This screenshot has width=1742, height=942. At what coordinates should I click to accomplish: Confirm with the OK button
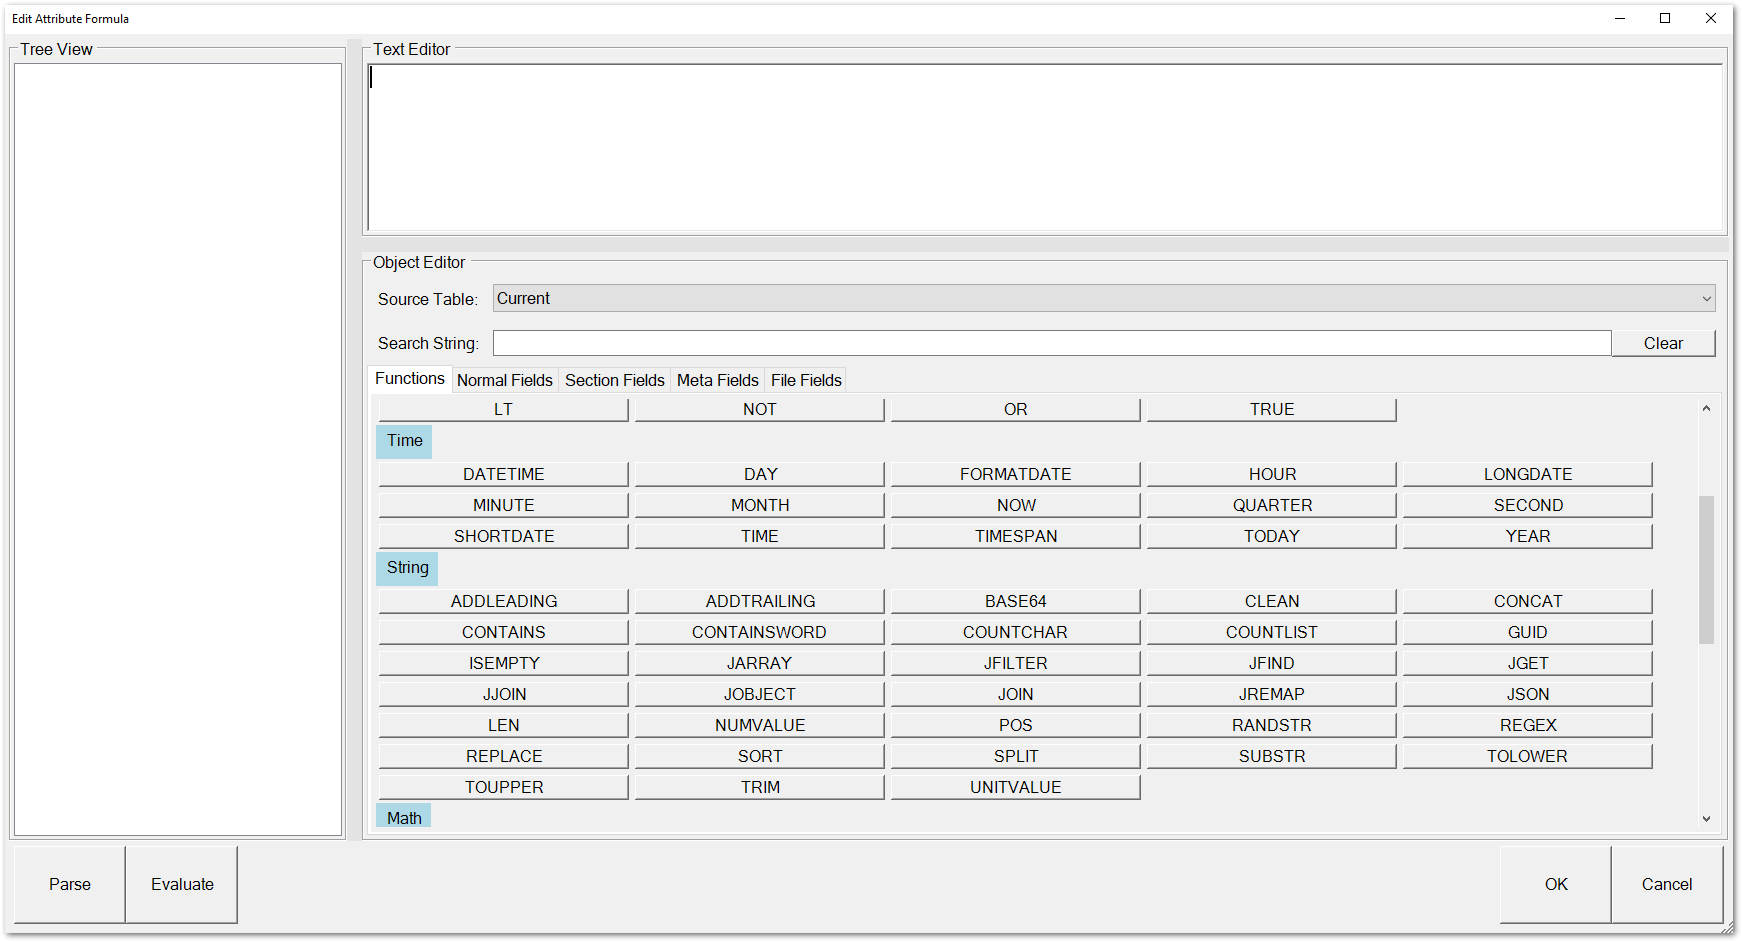(x=1555, y=884)
